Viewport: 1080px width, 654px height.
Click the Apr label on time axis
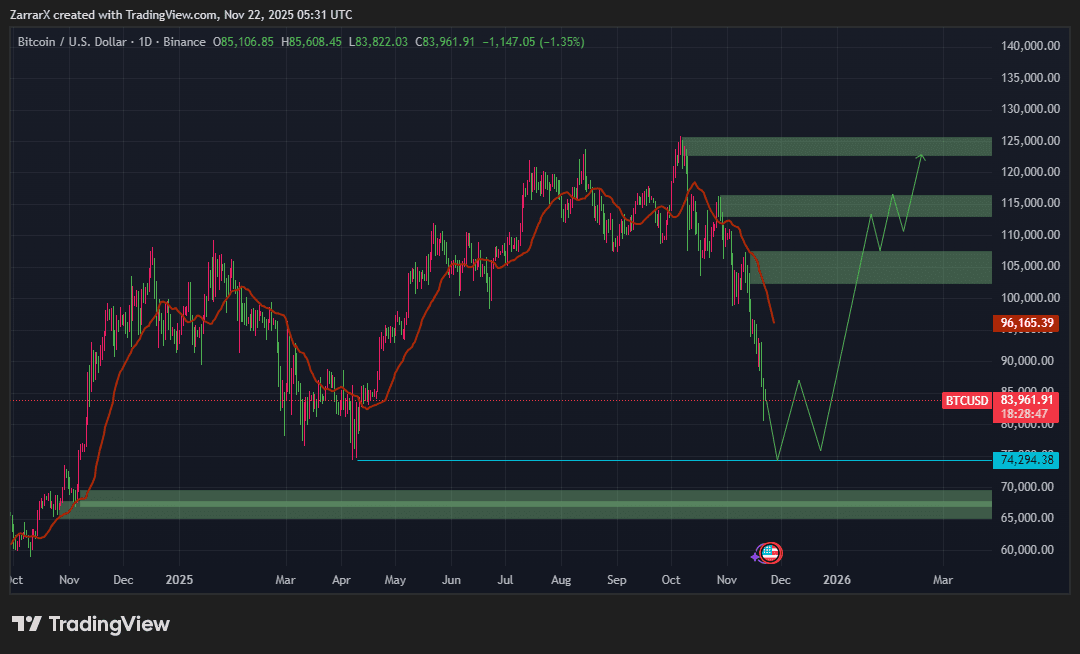(341, 580)
